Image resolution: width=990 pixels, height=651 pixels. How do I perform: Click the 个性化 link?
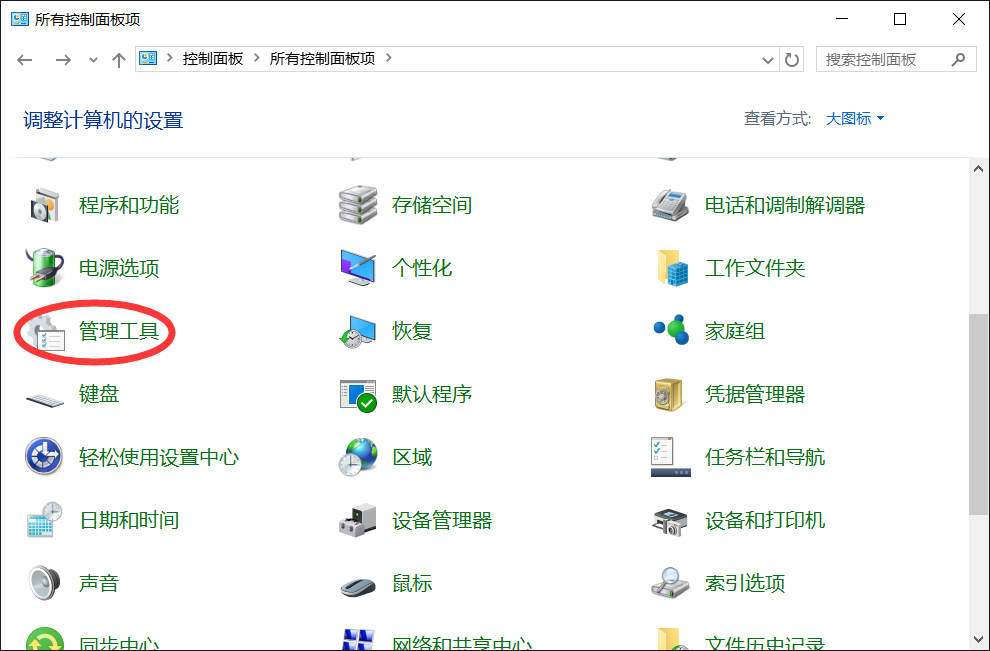(421, 268)
